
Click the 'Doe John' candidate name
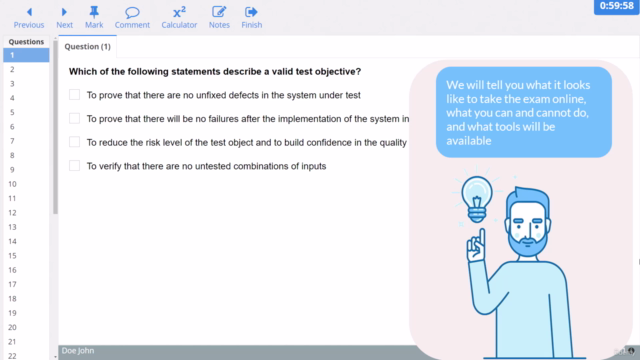coord(78,351)
